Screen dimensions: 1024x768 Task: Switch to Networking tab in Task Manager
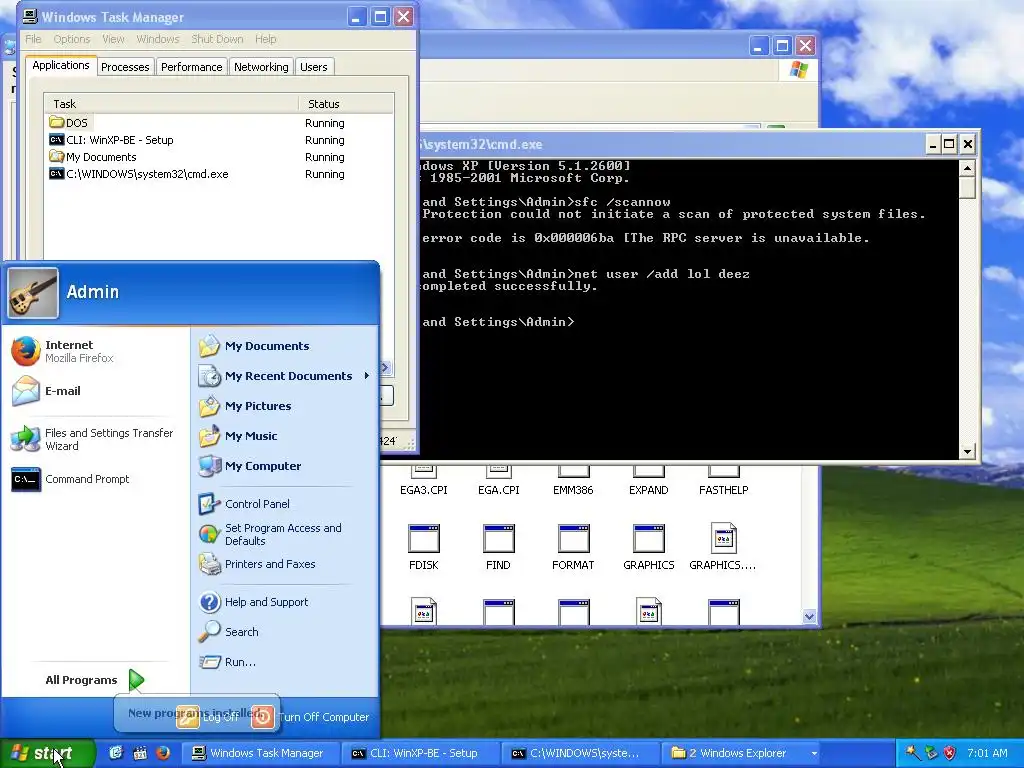(x=261, y=67)
